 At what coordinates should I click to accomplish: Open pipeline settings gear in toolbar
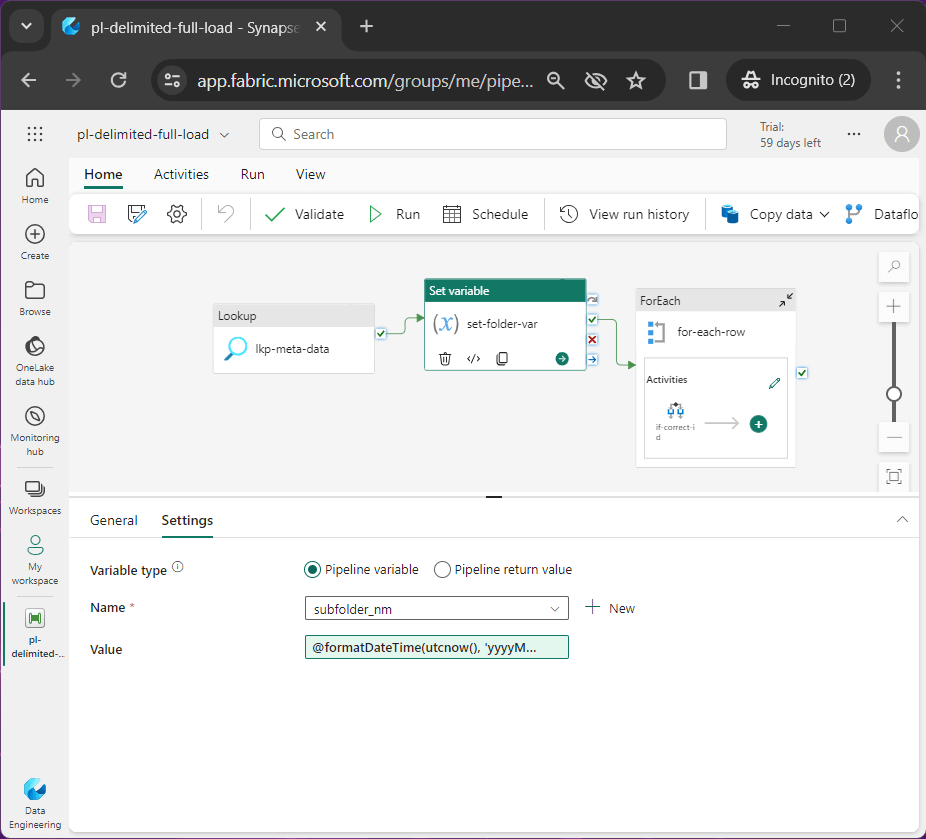pos(177,214)
